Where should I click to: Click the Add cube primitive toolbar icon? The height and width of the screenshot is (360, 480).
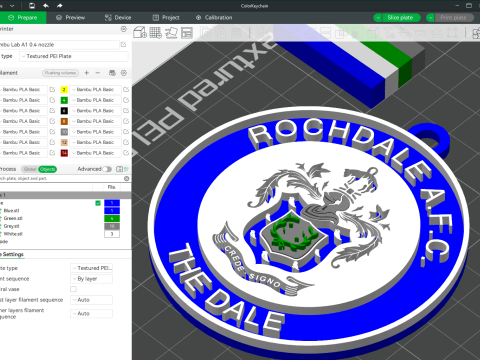click(x=140, y=33)
